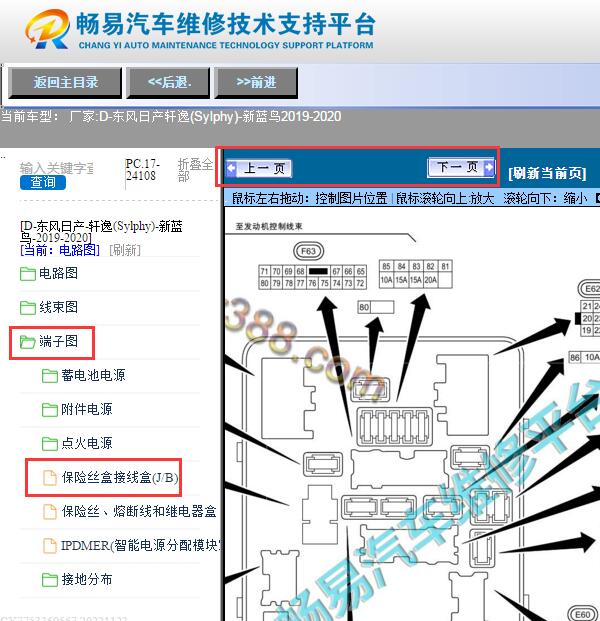This screenshot has width=600, height=621.
Task: Open next page with 下一页
Action: coord(461,167)
